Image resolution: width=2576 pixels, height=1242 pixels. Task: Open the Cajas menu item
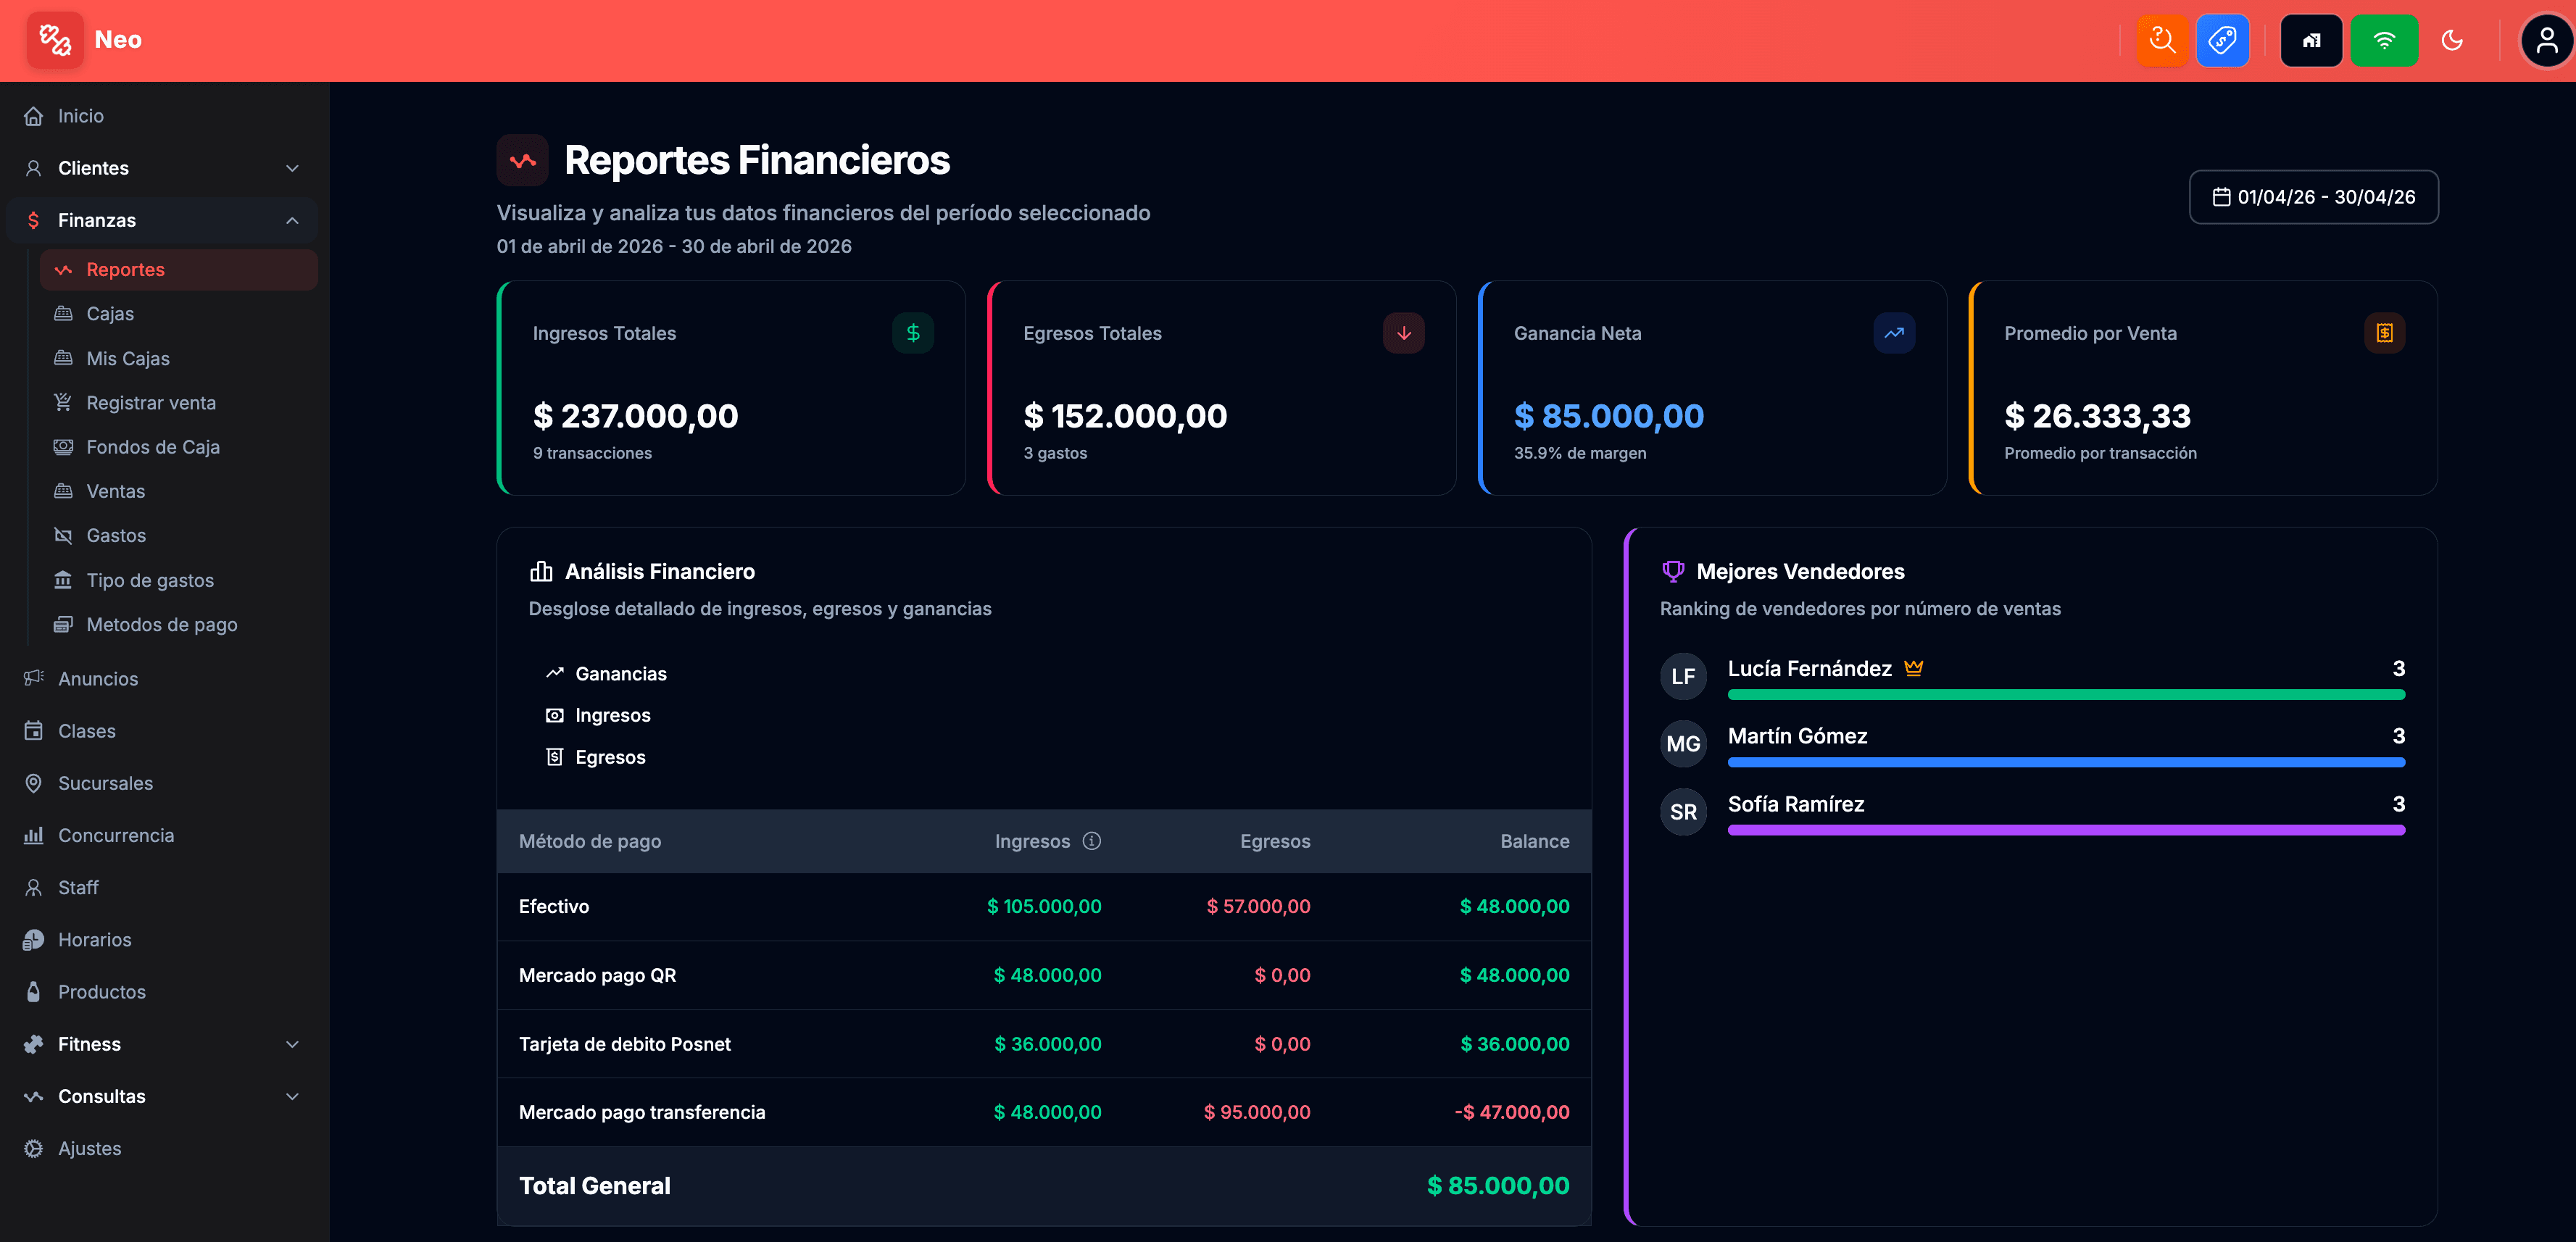[x=110, y=314]
